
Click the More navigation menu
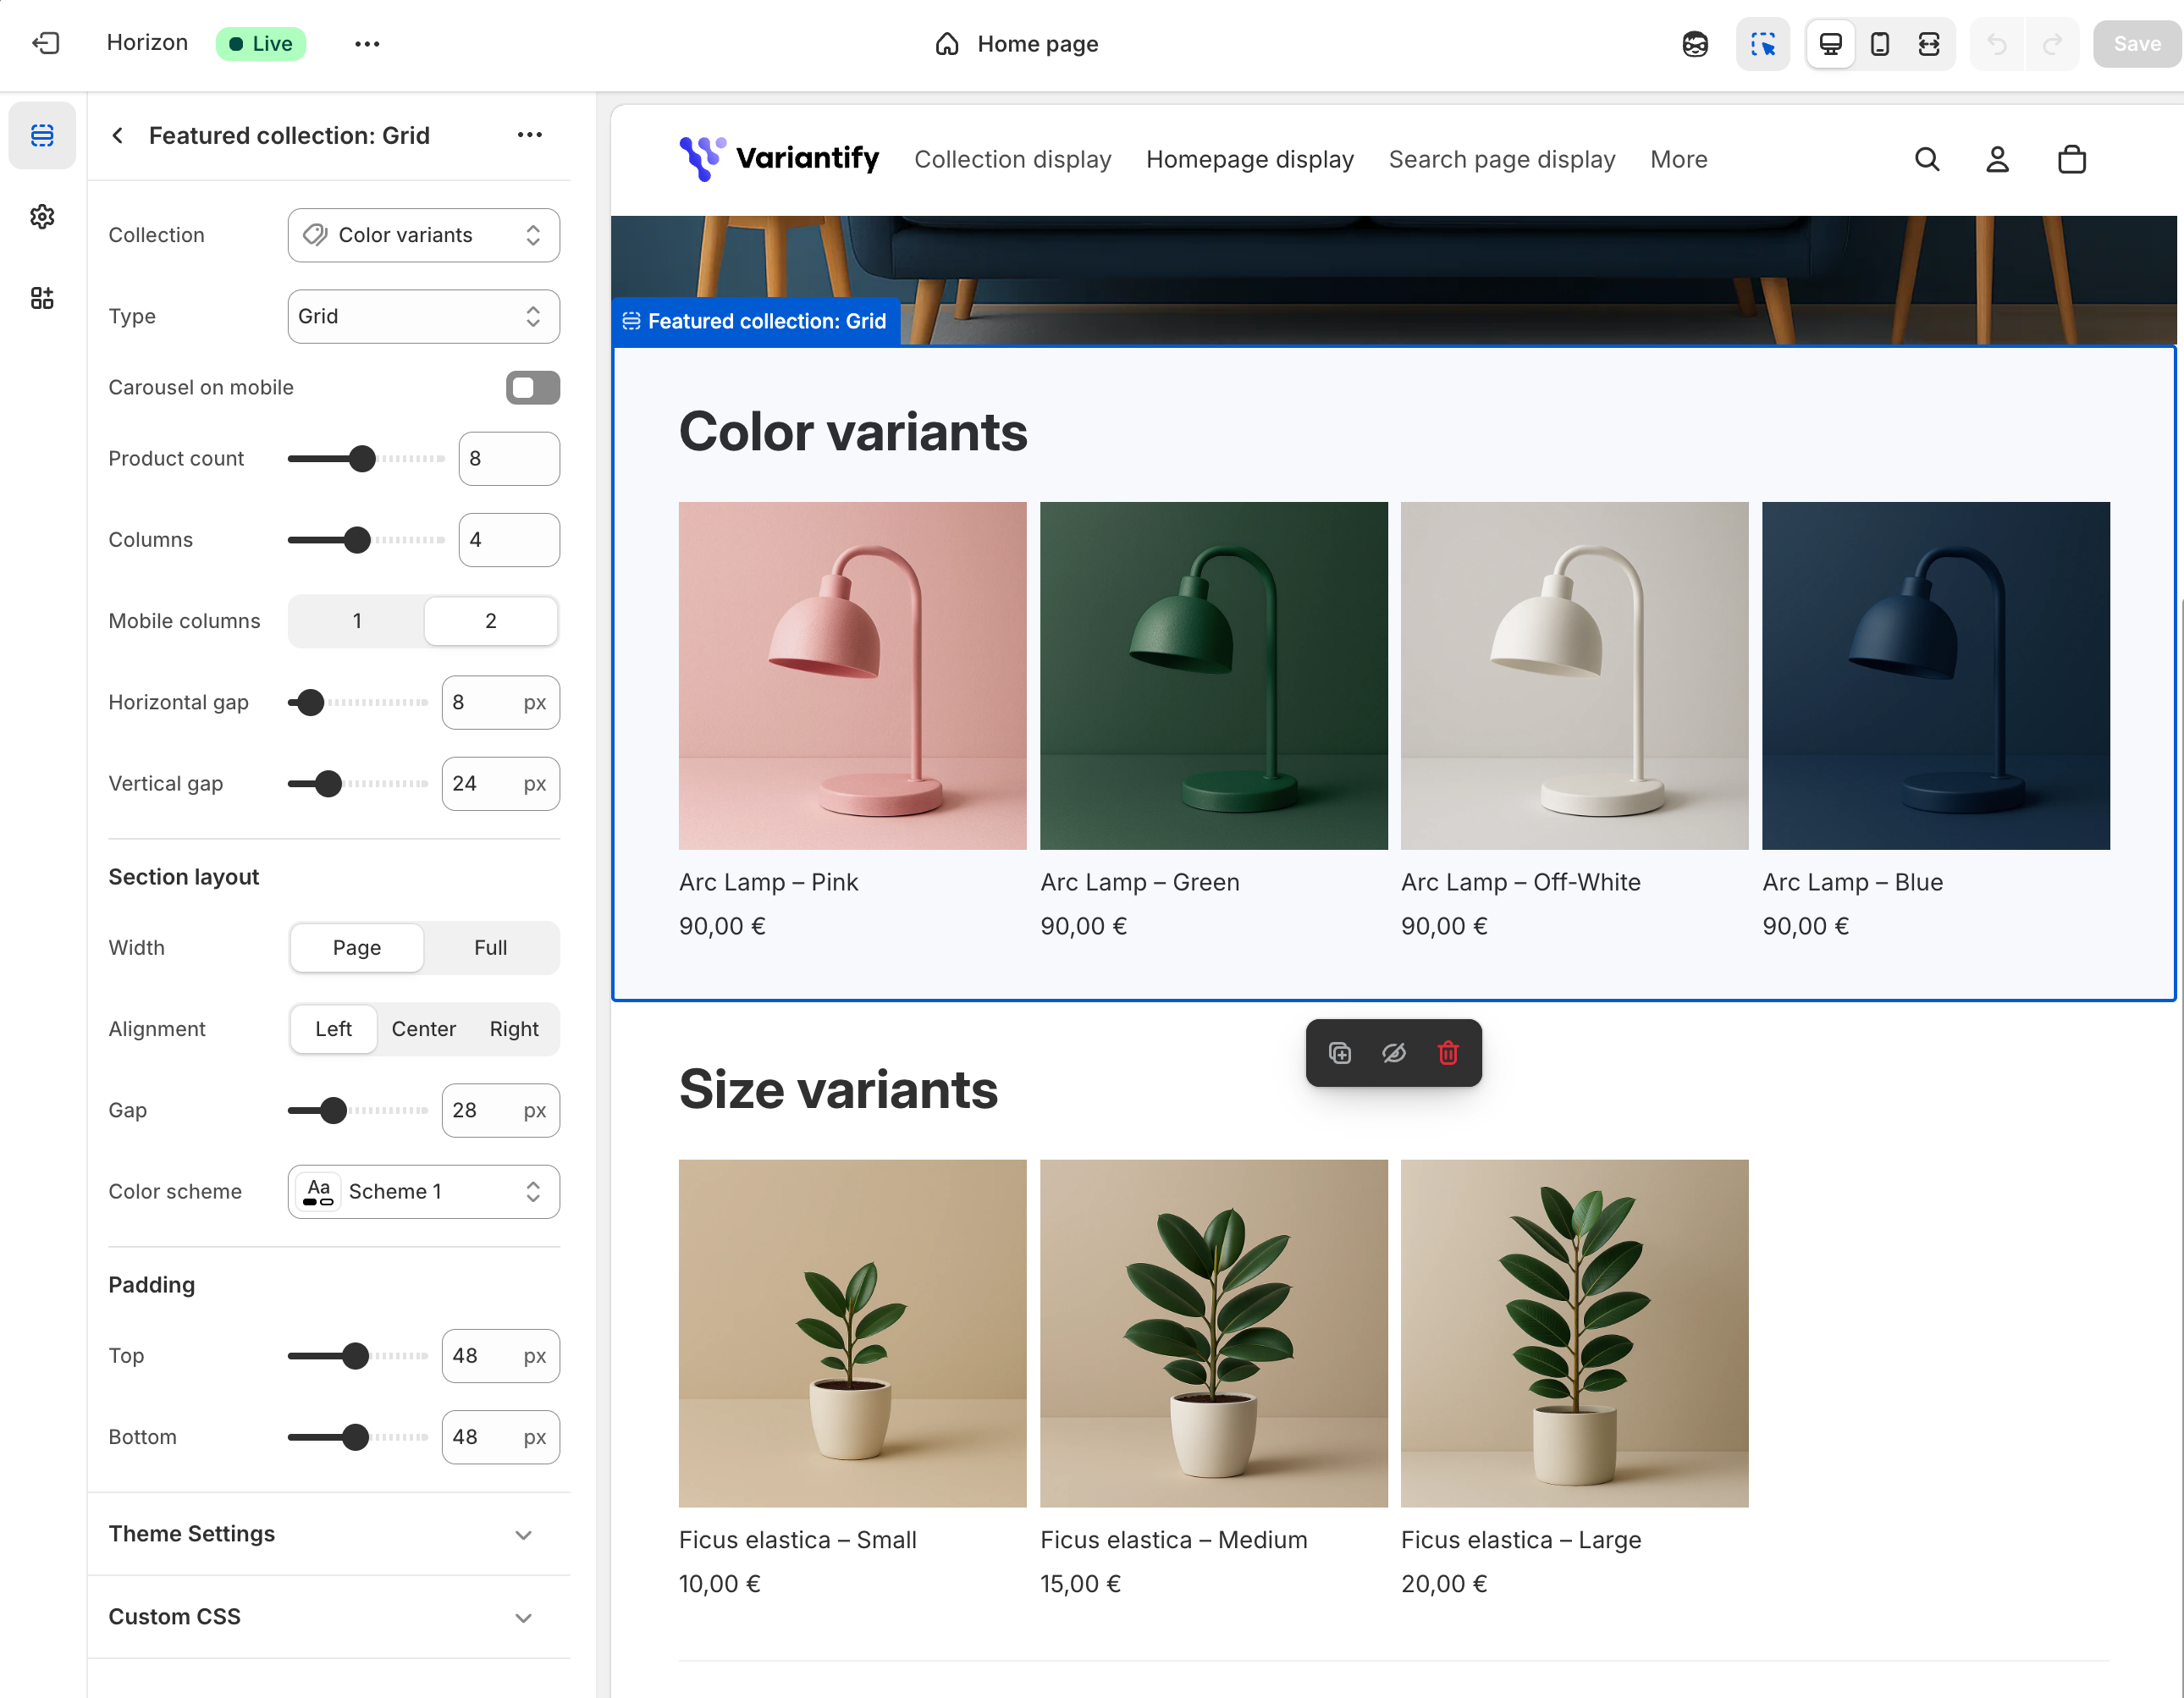coord(1678,160)
